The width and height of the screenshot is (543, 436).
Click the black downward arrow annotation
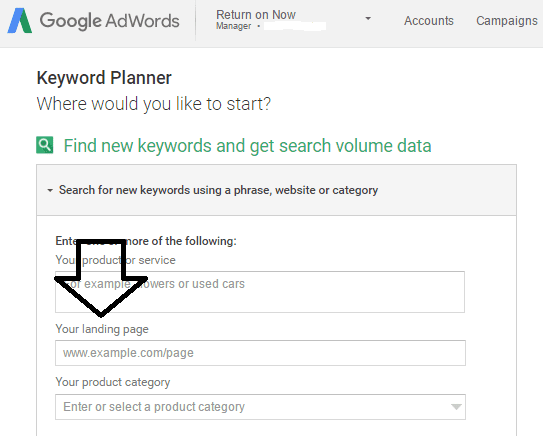(x=101, y=278)
